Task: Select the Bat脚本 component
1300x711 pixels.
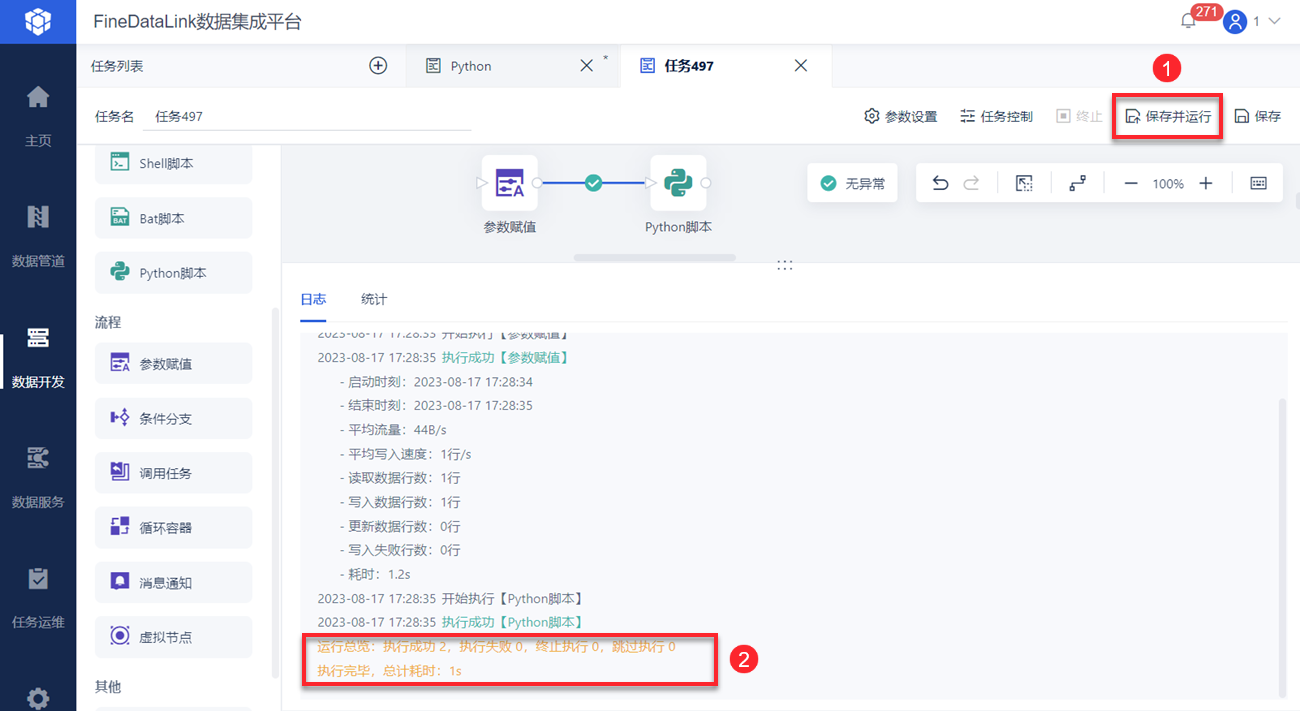Action: click(172, 217)
